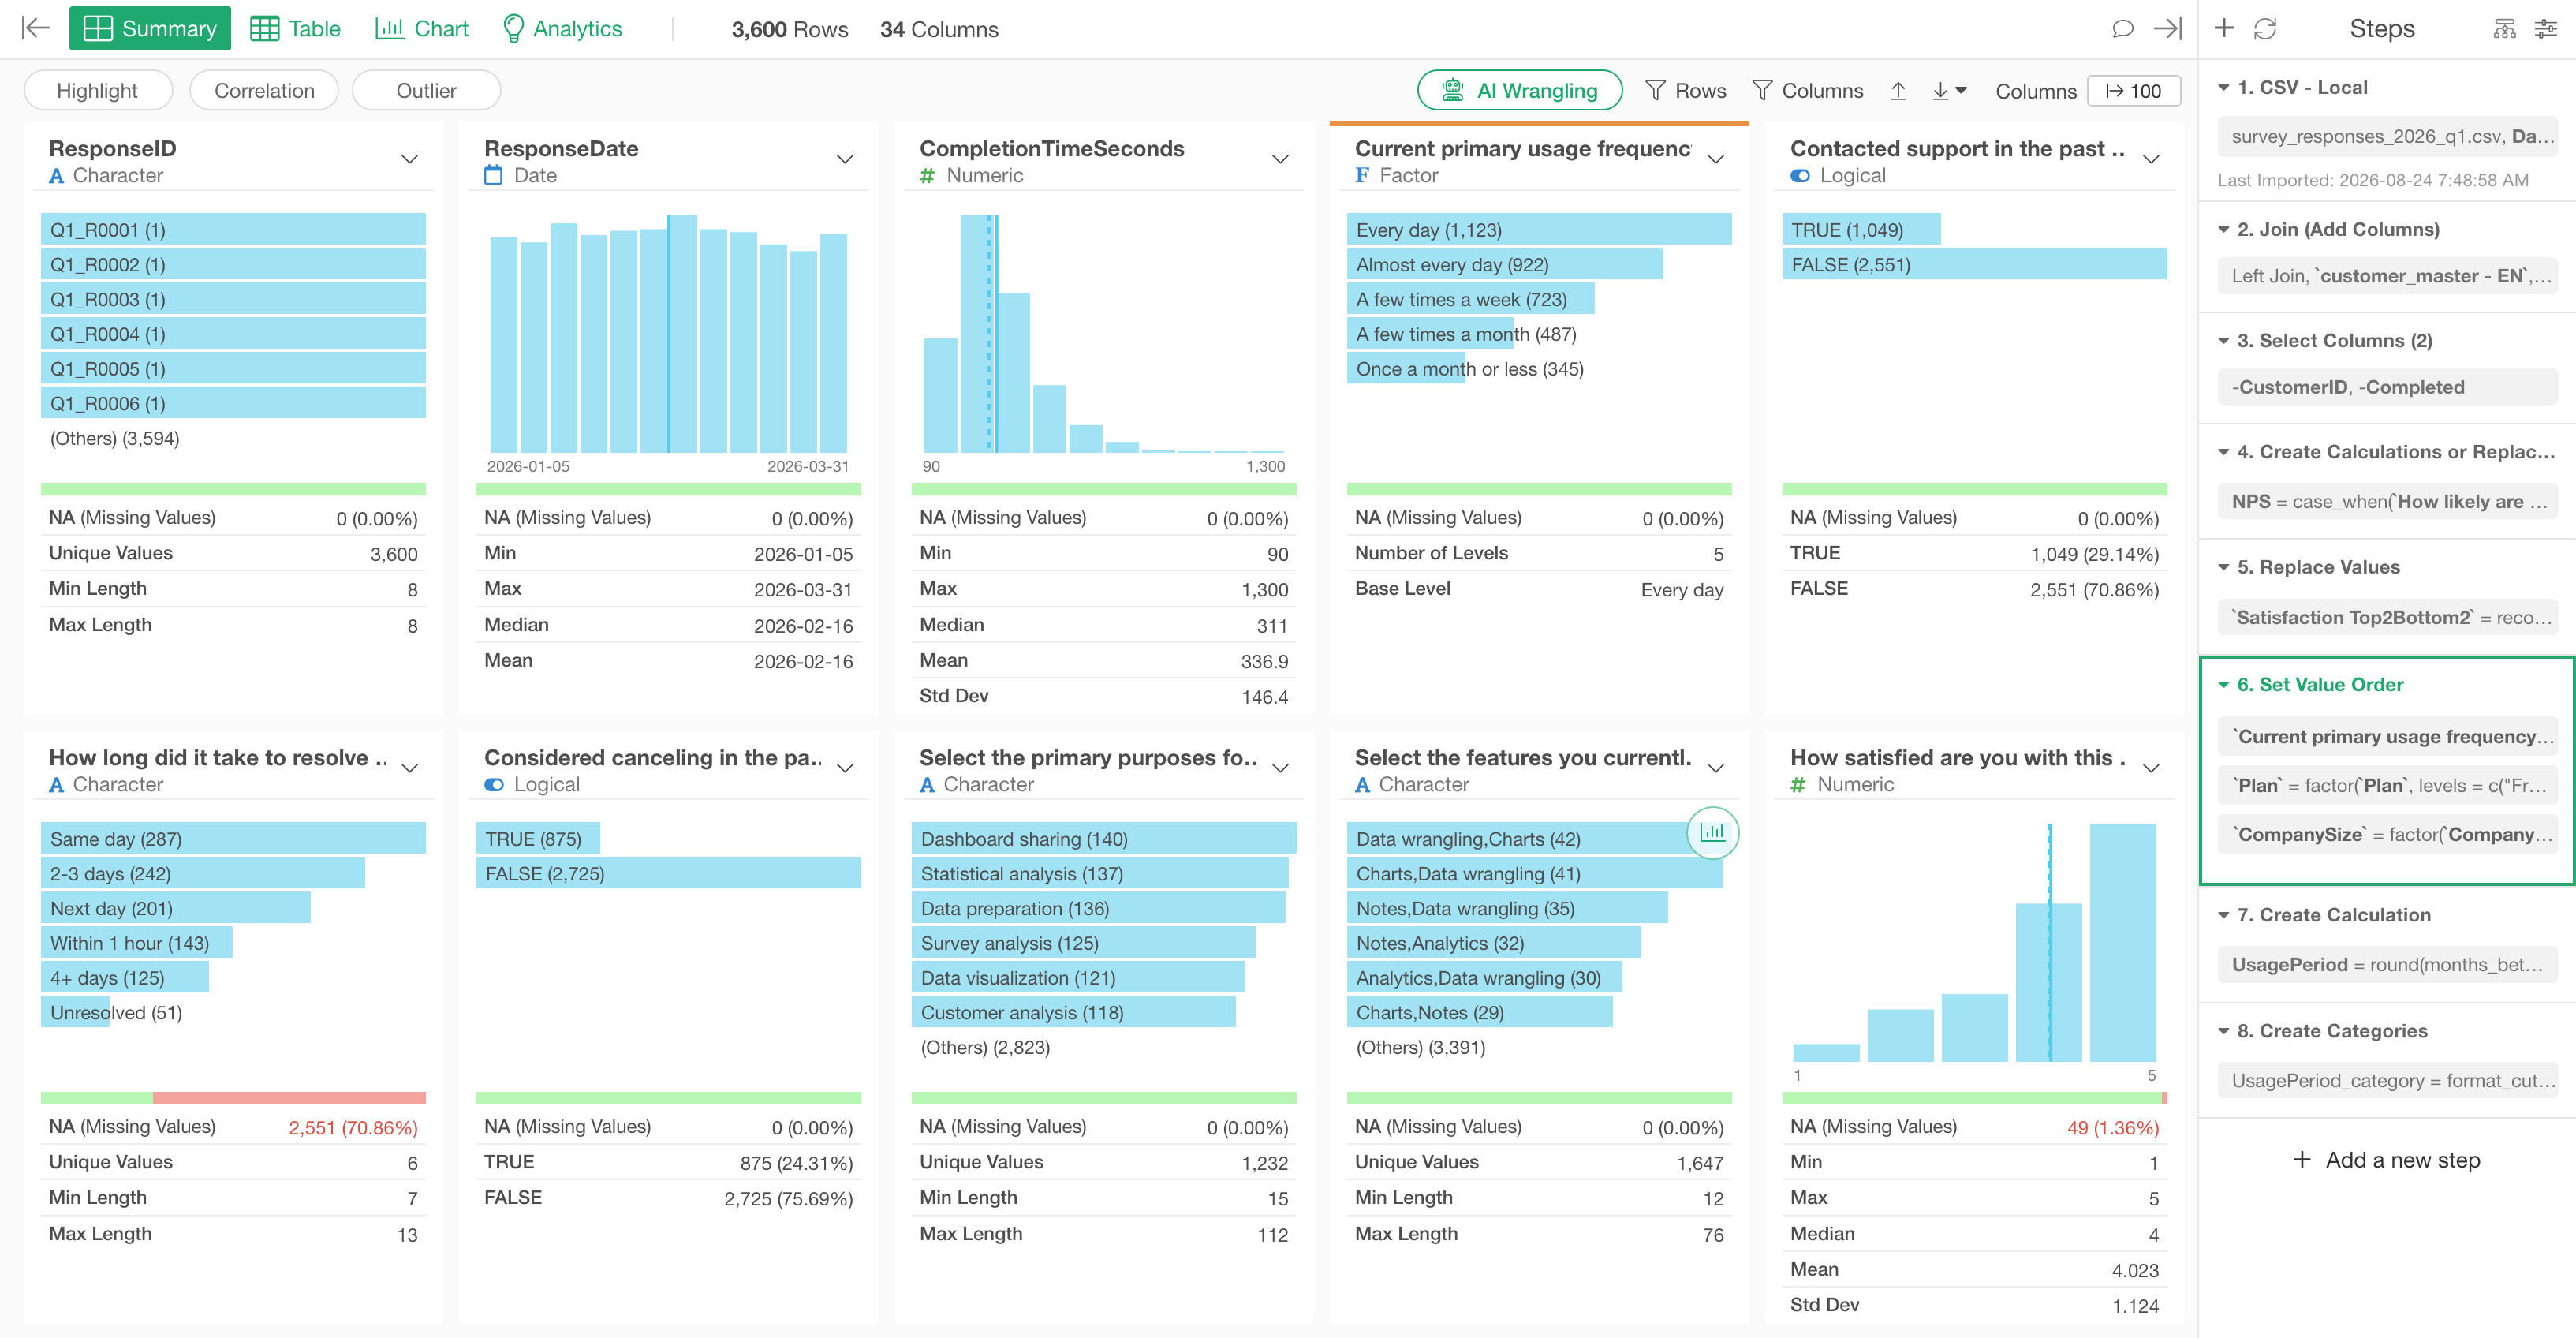Viewport: 2576px width, 1338px height.
Task: Open the NPS = case_when step item
Action: [2387, 502]
